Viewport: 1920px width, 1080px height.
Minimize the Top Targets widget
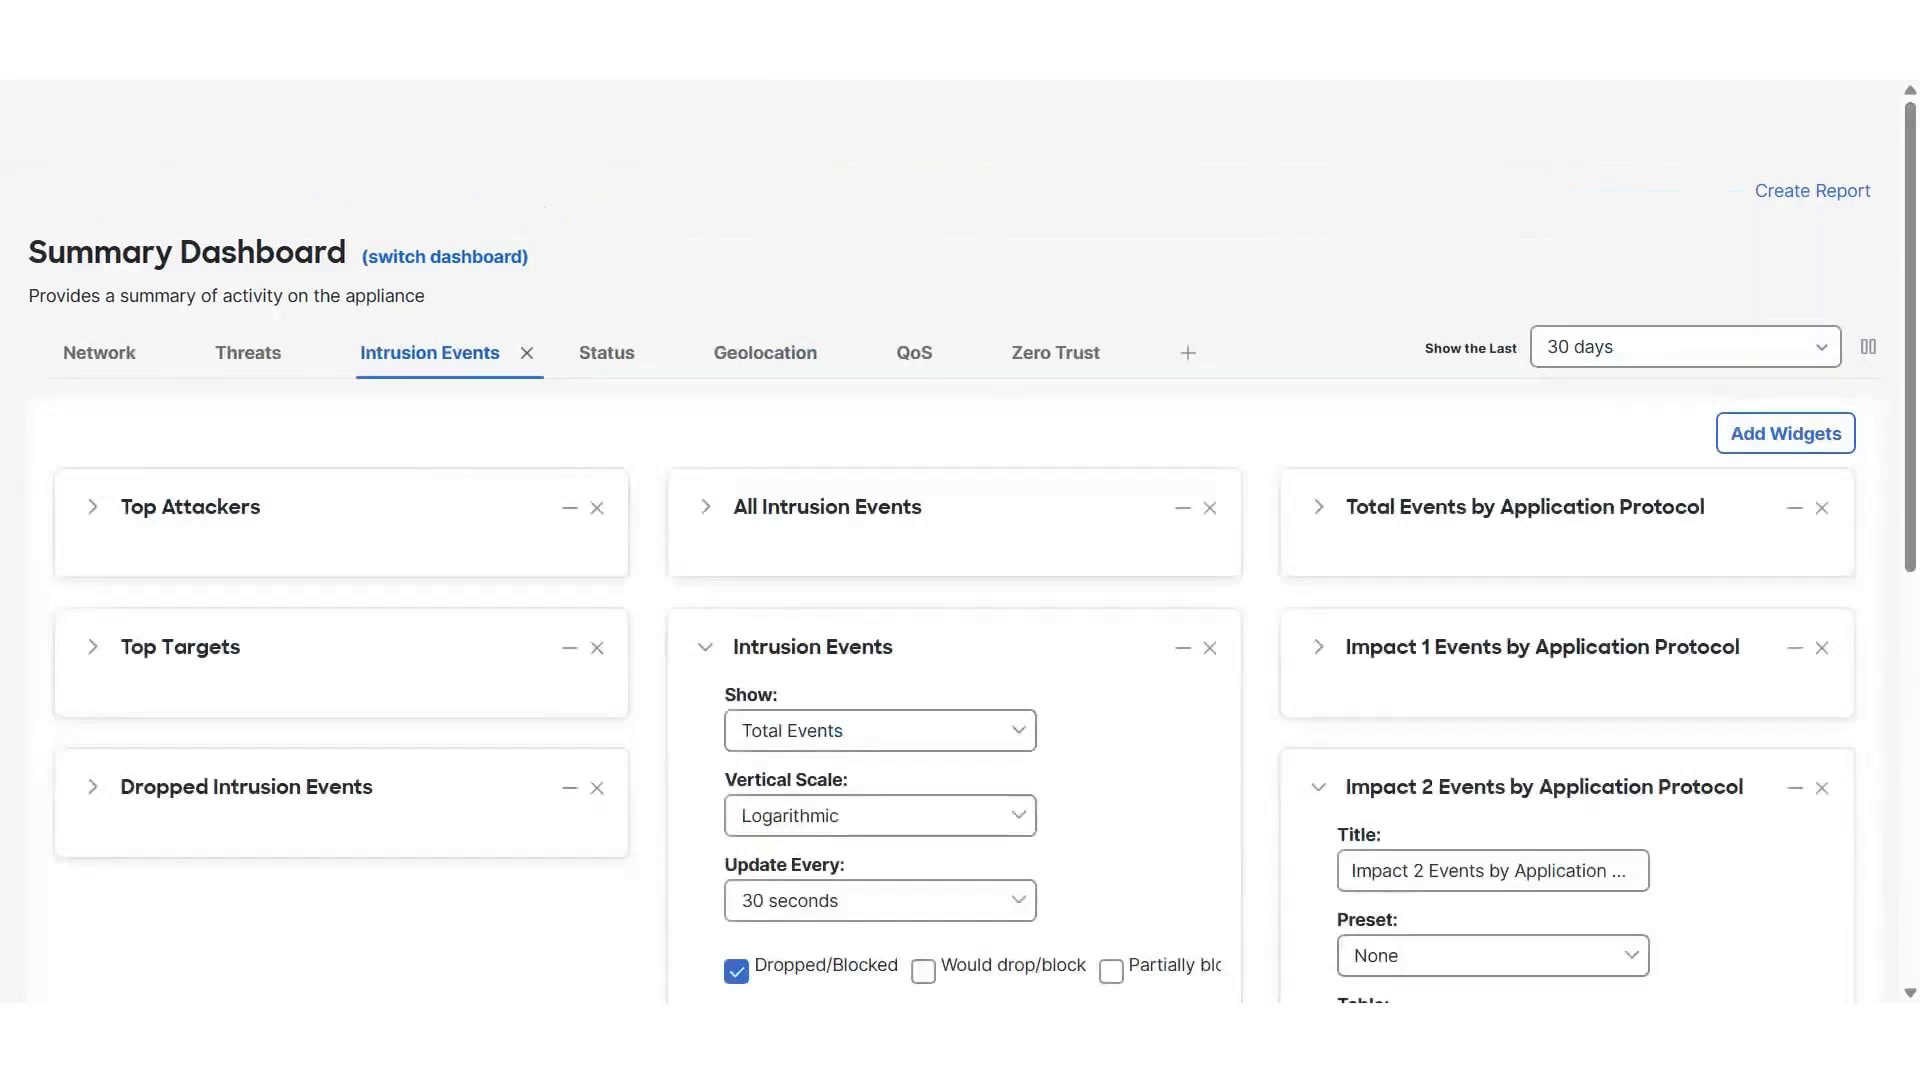570,648
